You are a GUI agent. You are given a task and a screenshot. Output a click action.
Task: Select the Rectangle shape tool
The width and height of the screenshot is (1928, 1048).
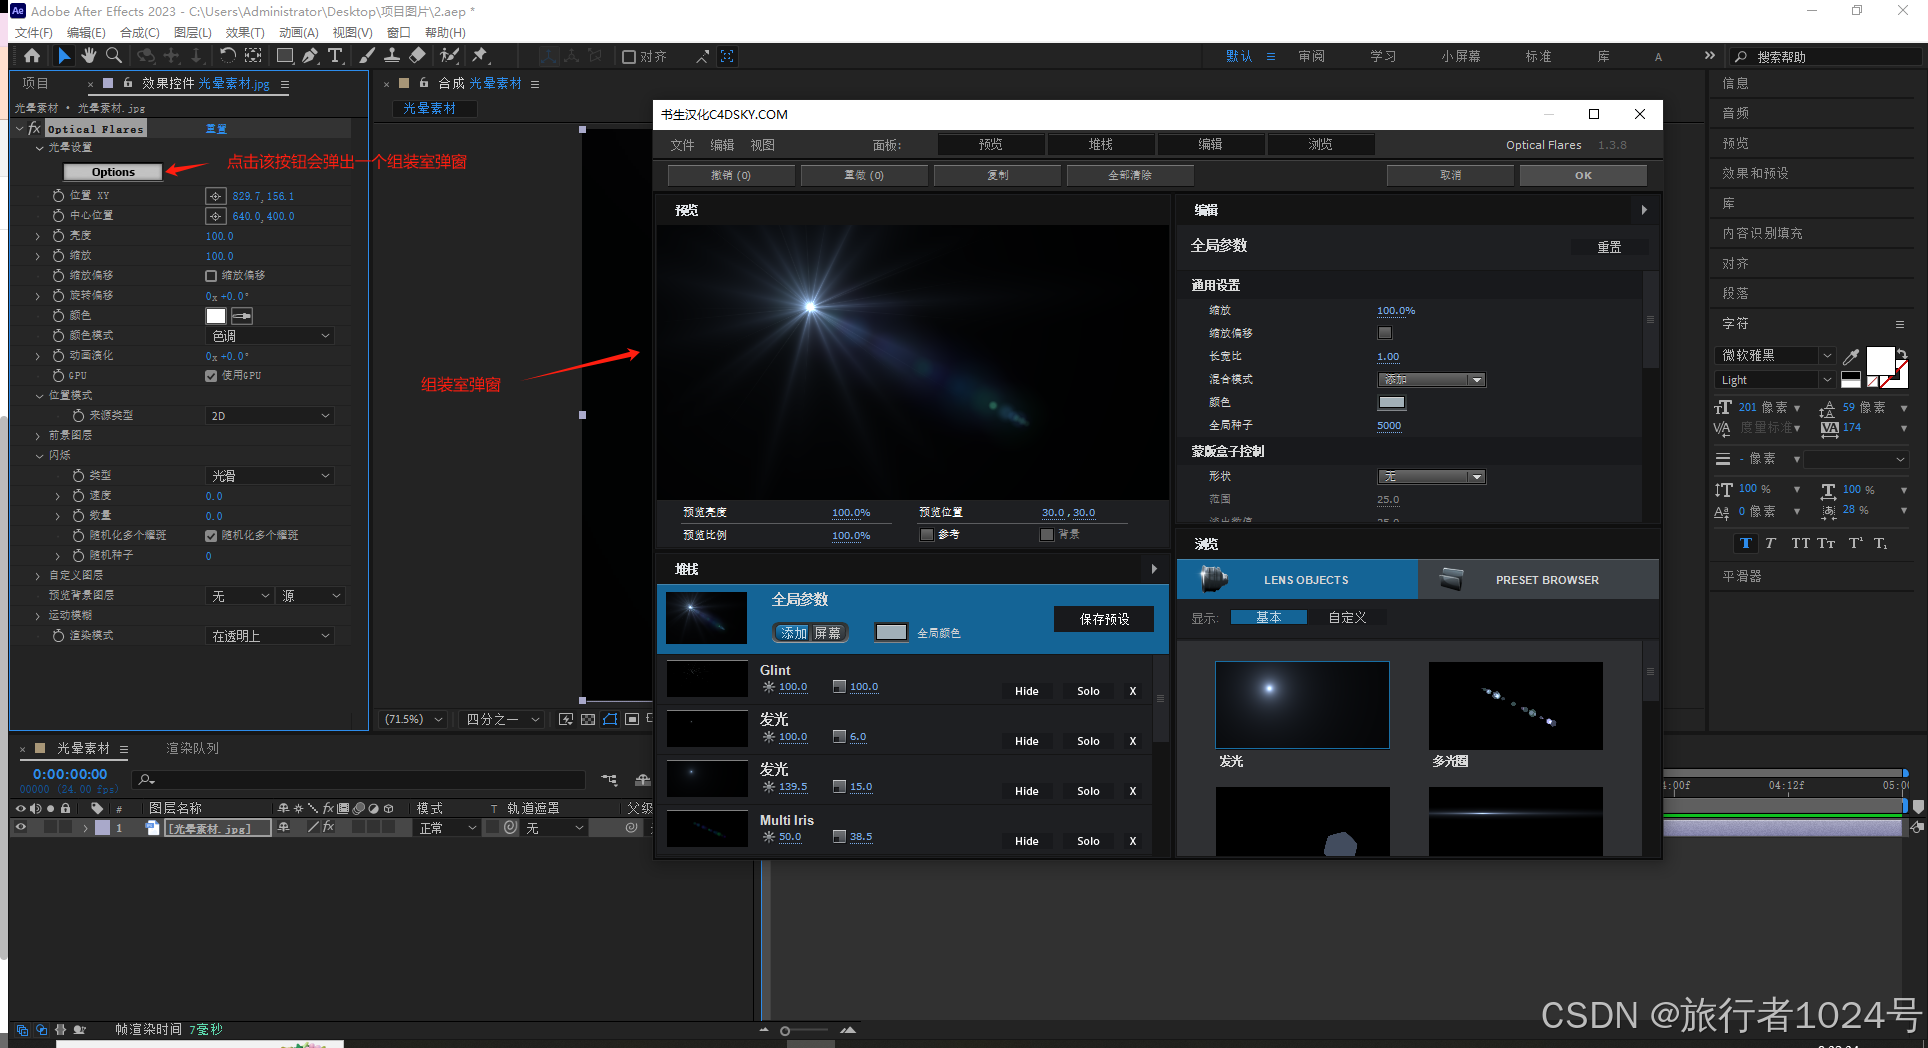coord(285,56)
